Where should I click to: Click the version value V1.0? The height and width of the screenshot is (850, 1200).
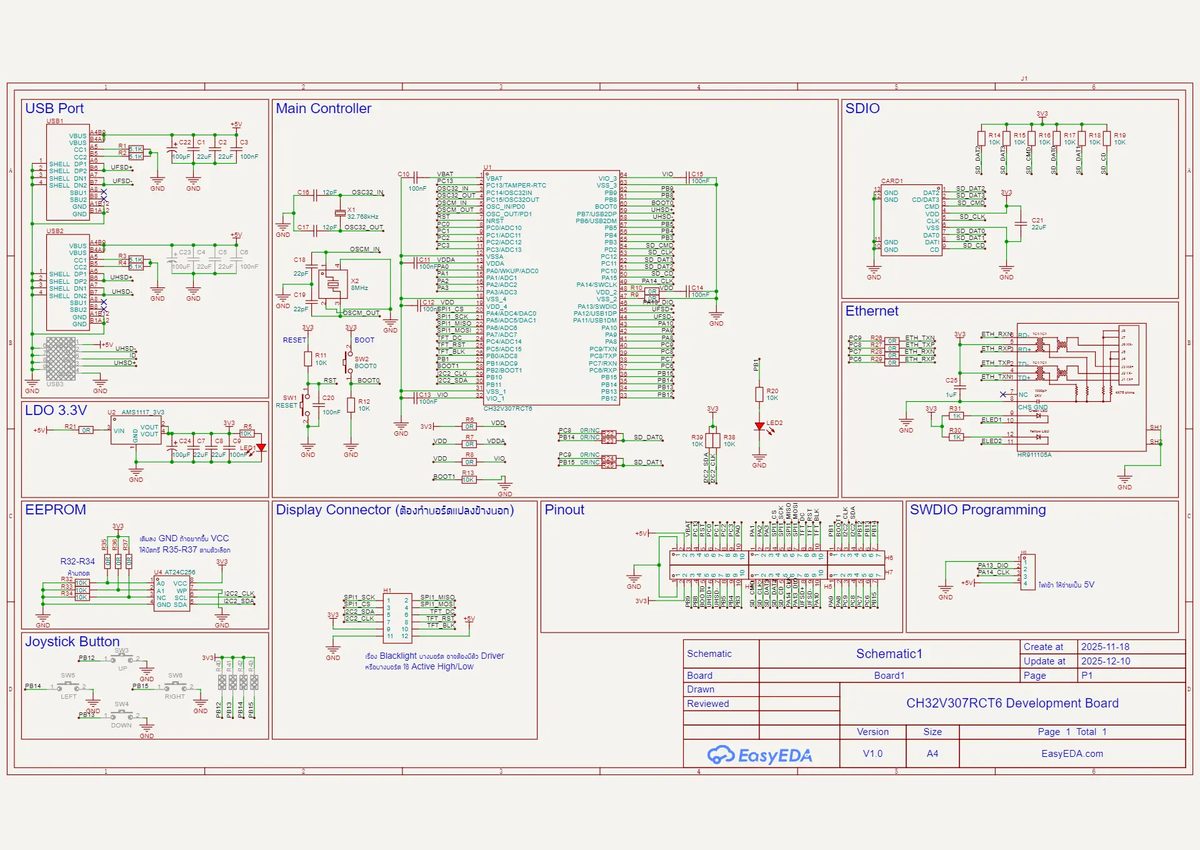[873, 753]
